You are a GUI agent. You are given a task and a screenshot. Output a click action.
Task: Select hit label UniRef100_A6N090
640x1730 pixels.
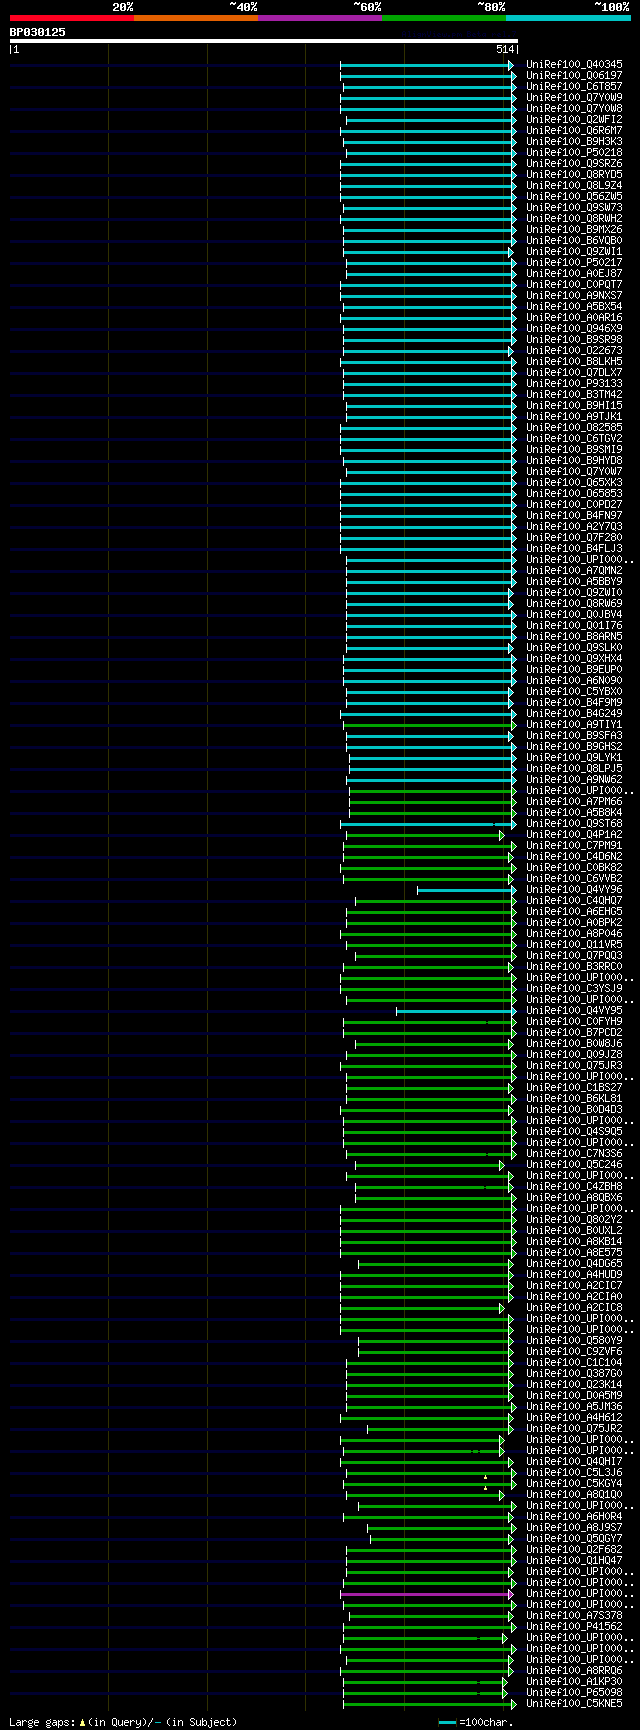574,681
